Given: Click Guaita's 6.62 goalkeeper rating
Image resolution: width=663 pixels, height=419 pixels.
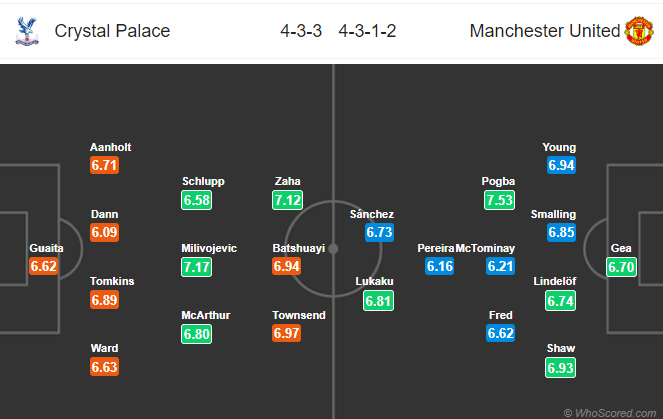Looking at the screenshot, I should point(46,267).
